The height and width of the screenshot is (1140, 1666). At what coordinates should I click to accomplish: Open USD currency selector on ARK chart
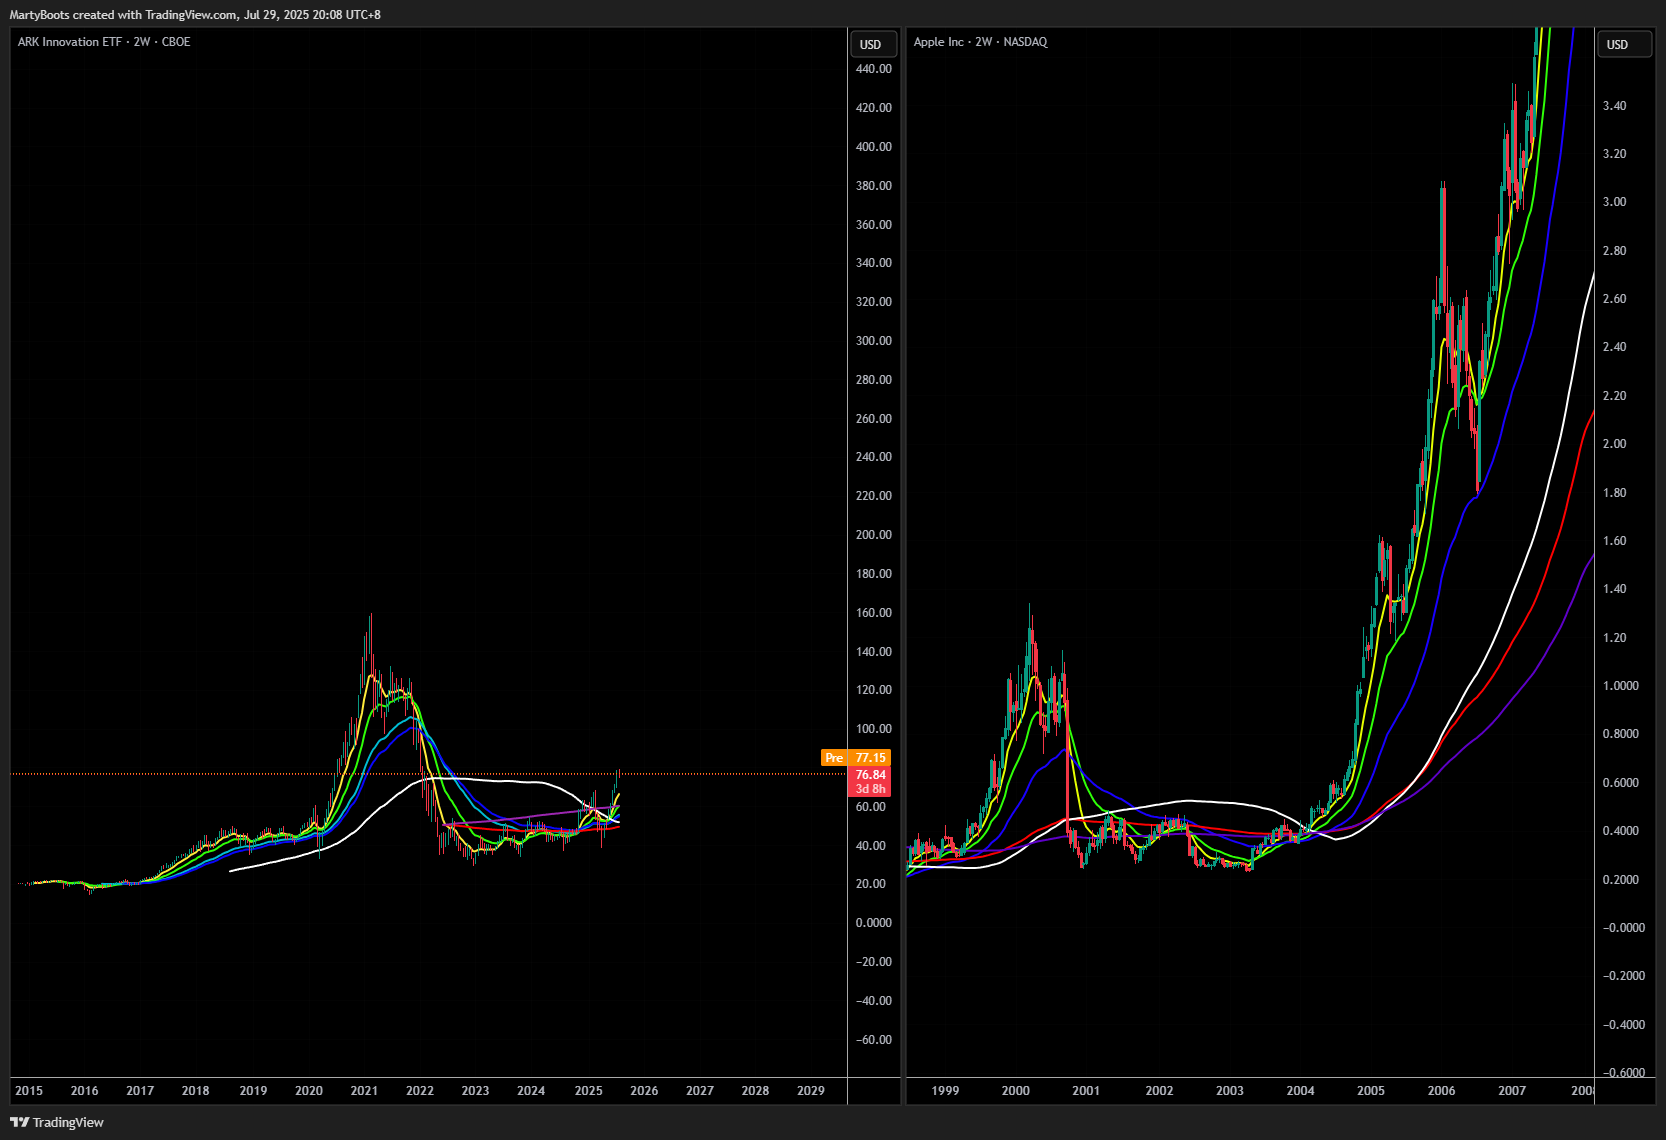[x=875, y=44]
